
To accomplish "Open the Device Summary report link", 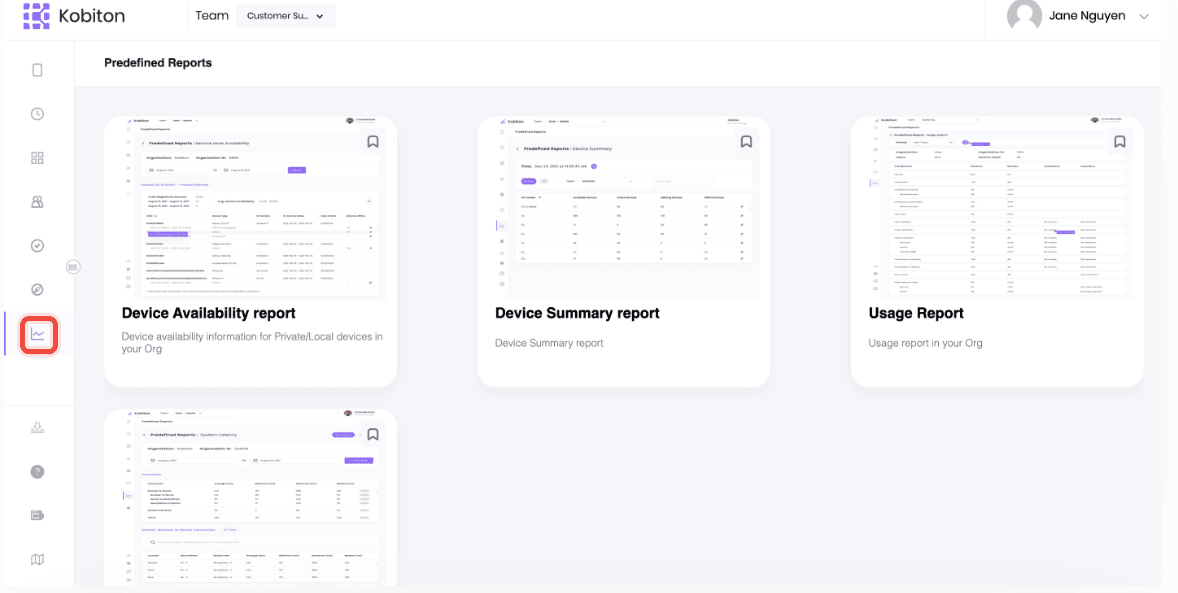I will pyautogui.click(x=577, y=313).
